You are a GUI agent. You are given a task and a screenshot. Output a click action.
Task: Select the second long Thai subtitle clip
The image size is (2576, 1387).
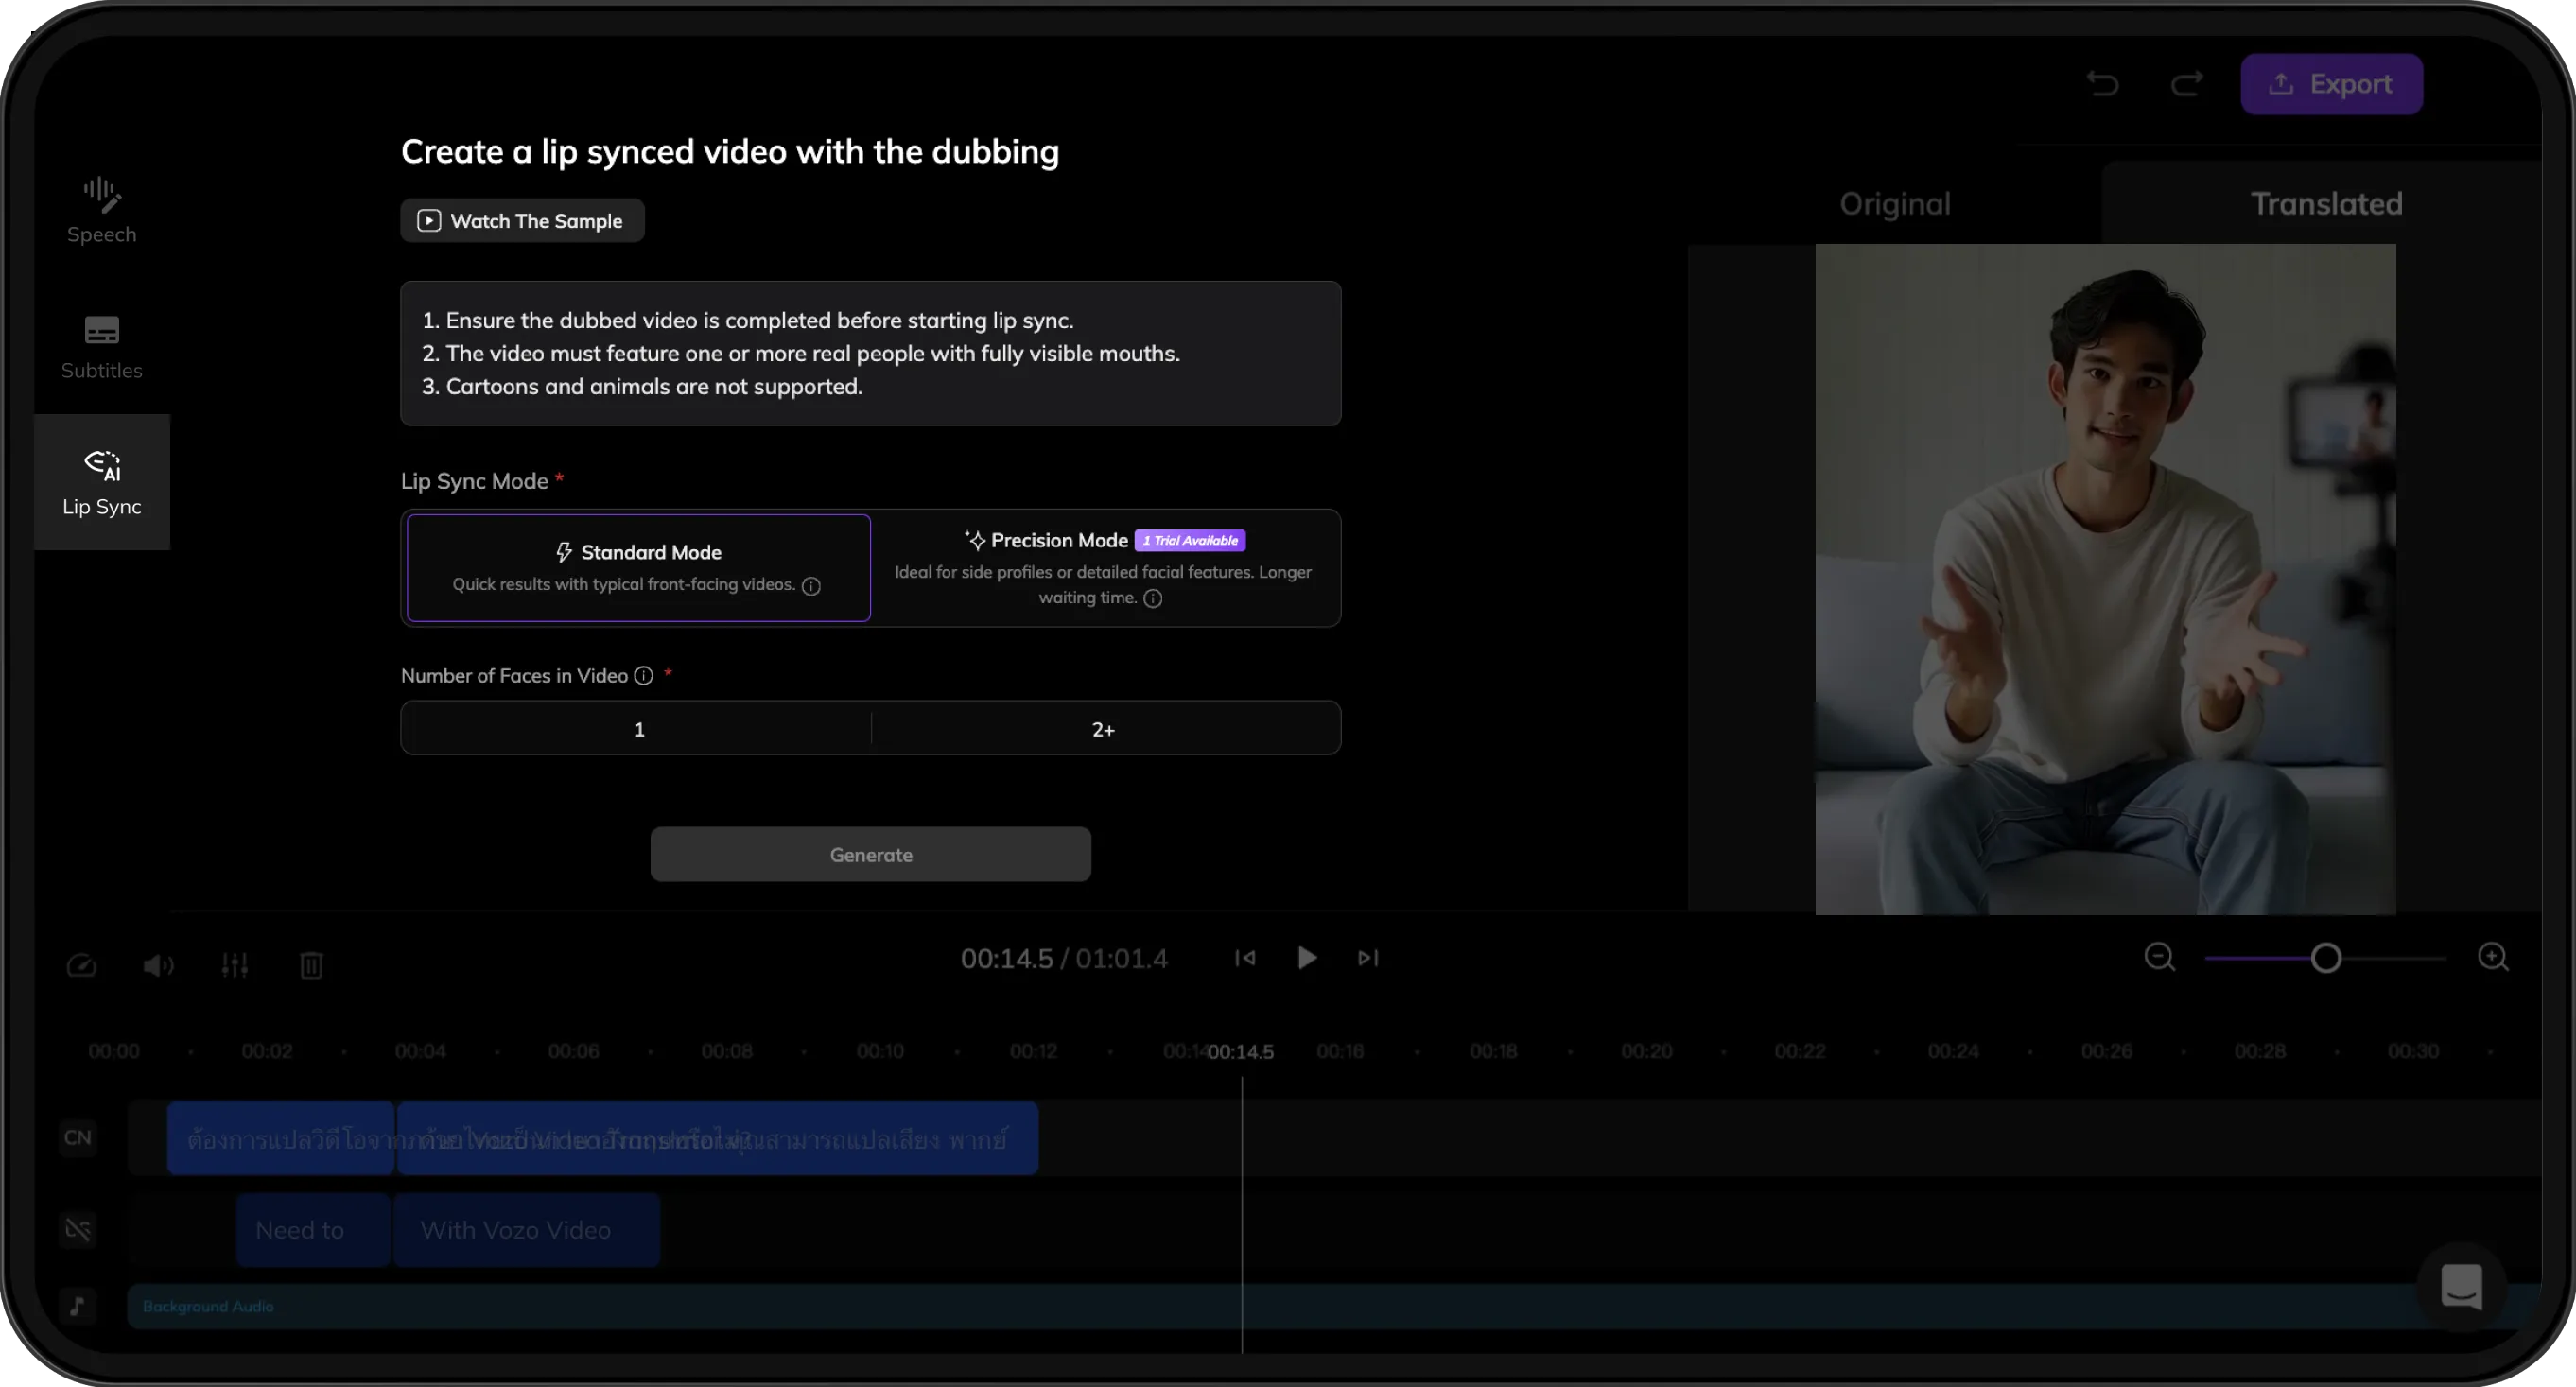tap(717, 1138)
